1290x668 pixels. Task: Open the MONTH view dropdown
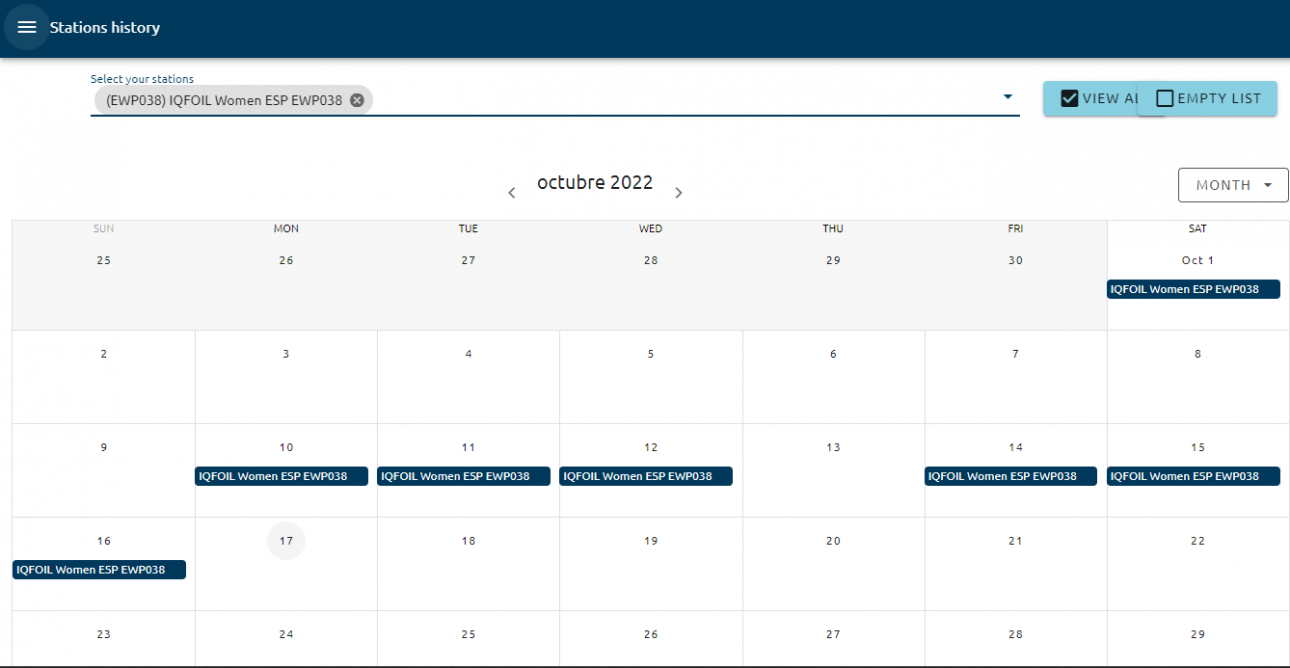click(x=1233, y=185)
